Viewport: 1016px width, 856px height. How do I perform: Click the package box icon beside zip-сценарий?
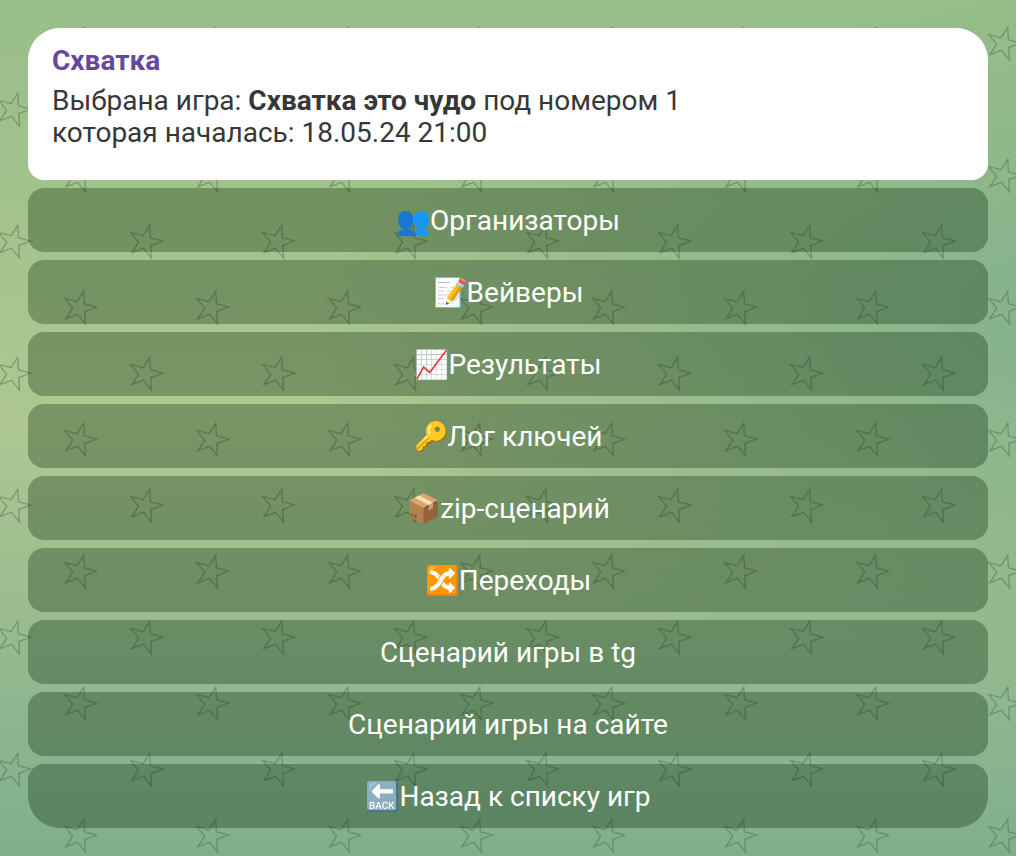[x=423, y=509]
